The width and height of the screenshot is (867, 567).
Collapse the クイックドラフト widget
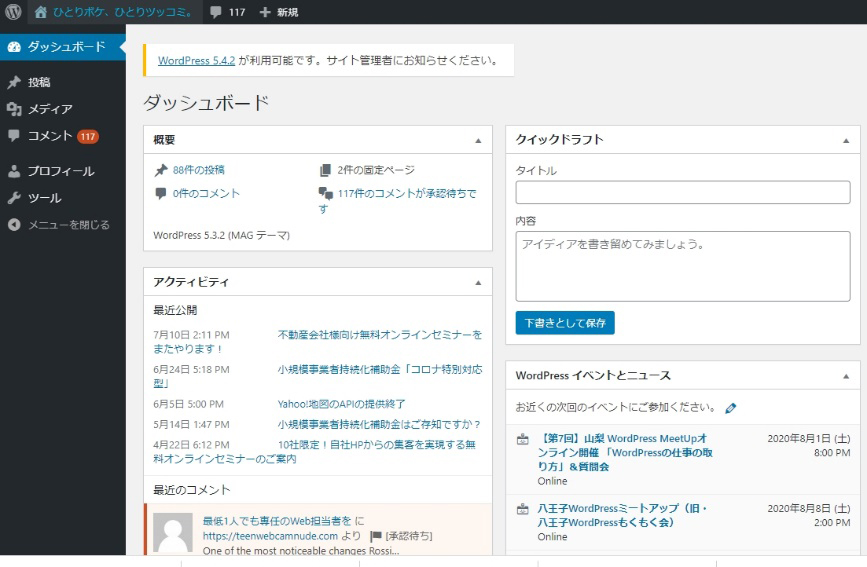click(x=846, y=141)
